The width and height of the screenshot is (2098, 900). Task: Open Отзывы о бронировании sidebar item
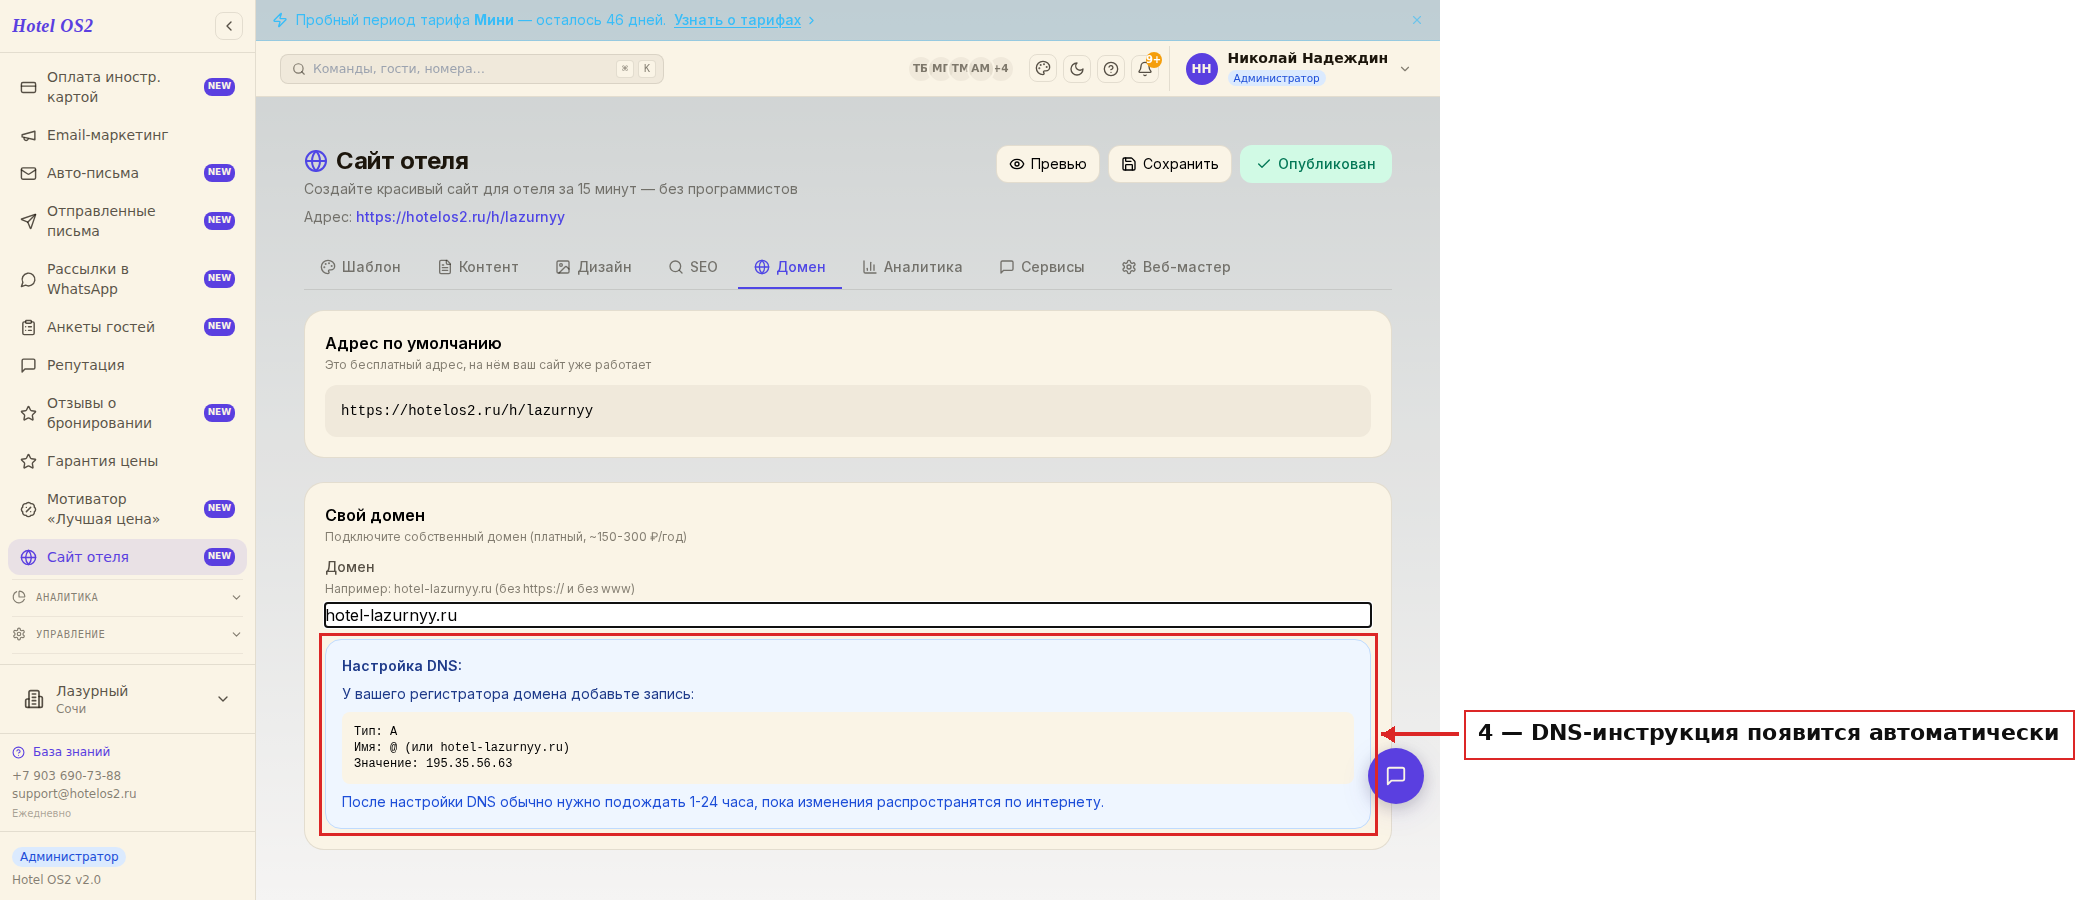[128, 413]
